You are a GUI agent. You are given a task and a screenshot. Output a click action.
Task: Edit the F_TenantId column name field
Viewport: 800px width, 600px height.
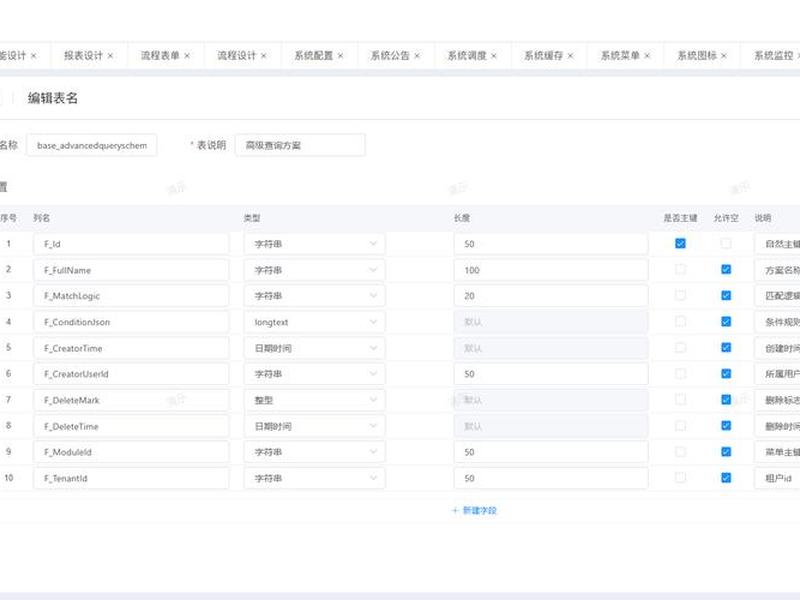[131, 478]
